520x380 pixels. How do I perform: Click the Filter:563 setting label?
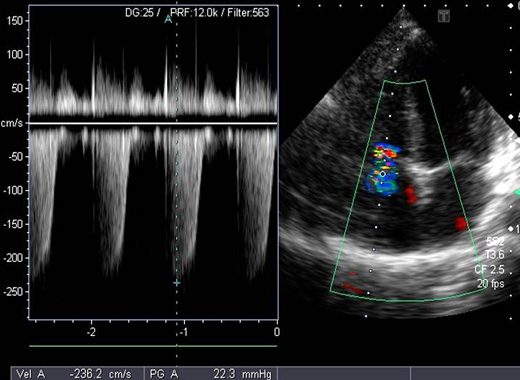248,13
